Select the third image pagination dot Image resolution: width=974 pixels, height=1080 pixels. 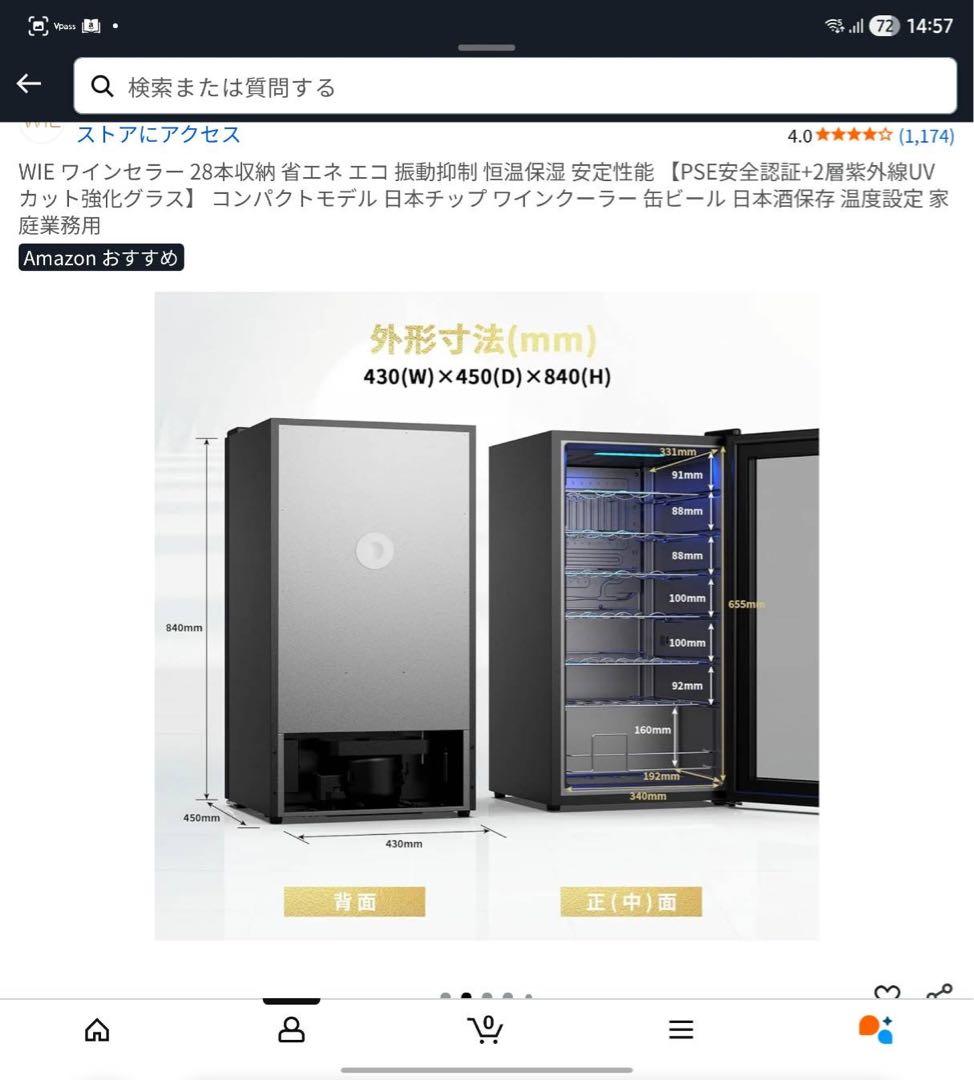click(x=487, y=996)
